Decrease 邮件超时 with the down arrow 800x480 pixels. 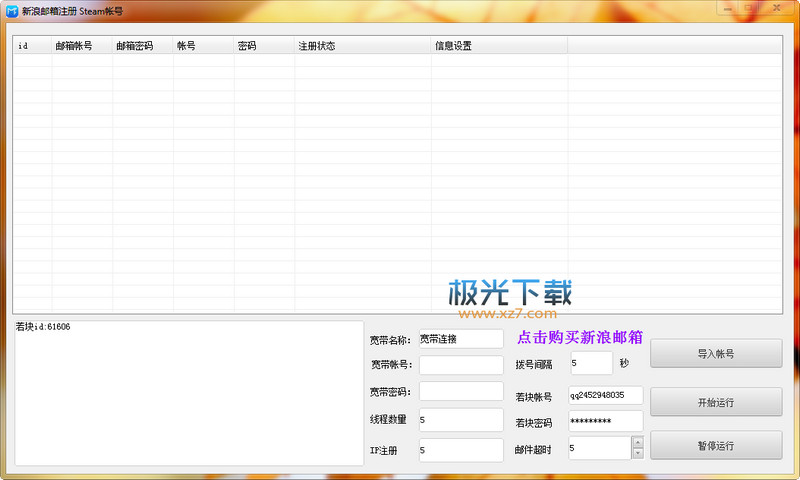pos(637,454)
